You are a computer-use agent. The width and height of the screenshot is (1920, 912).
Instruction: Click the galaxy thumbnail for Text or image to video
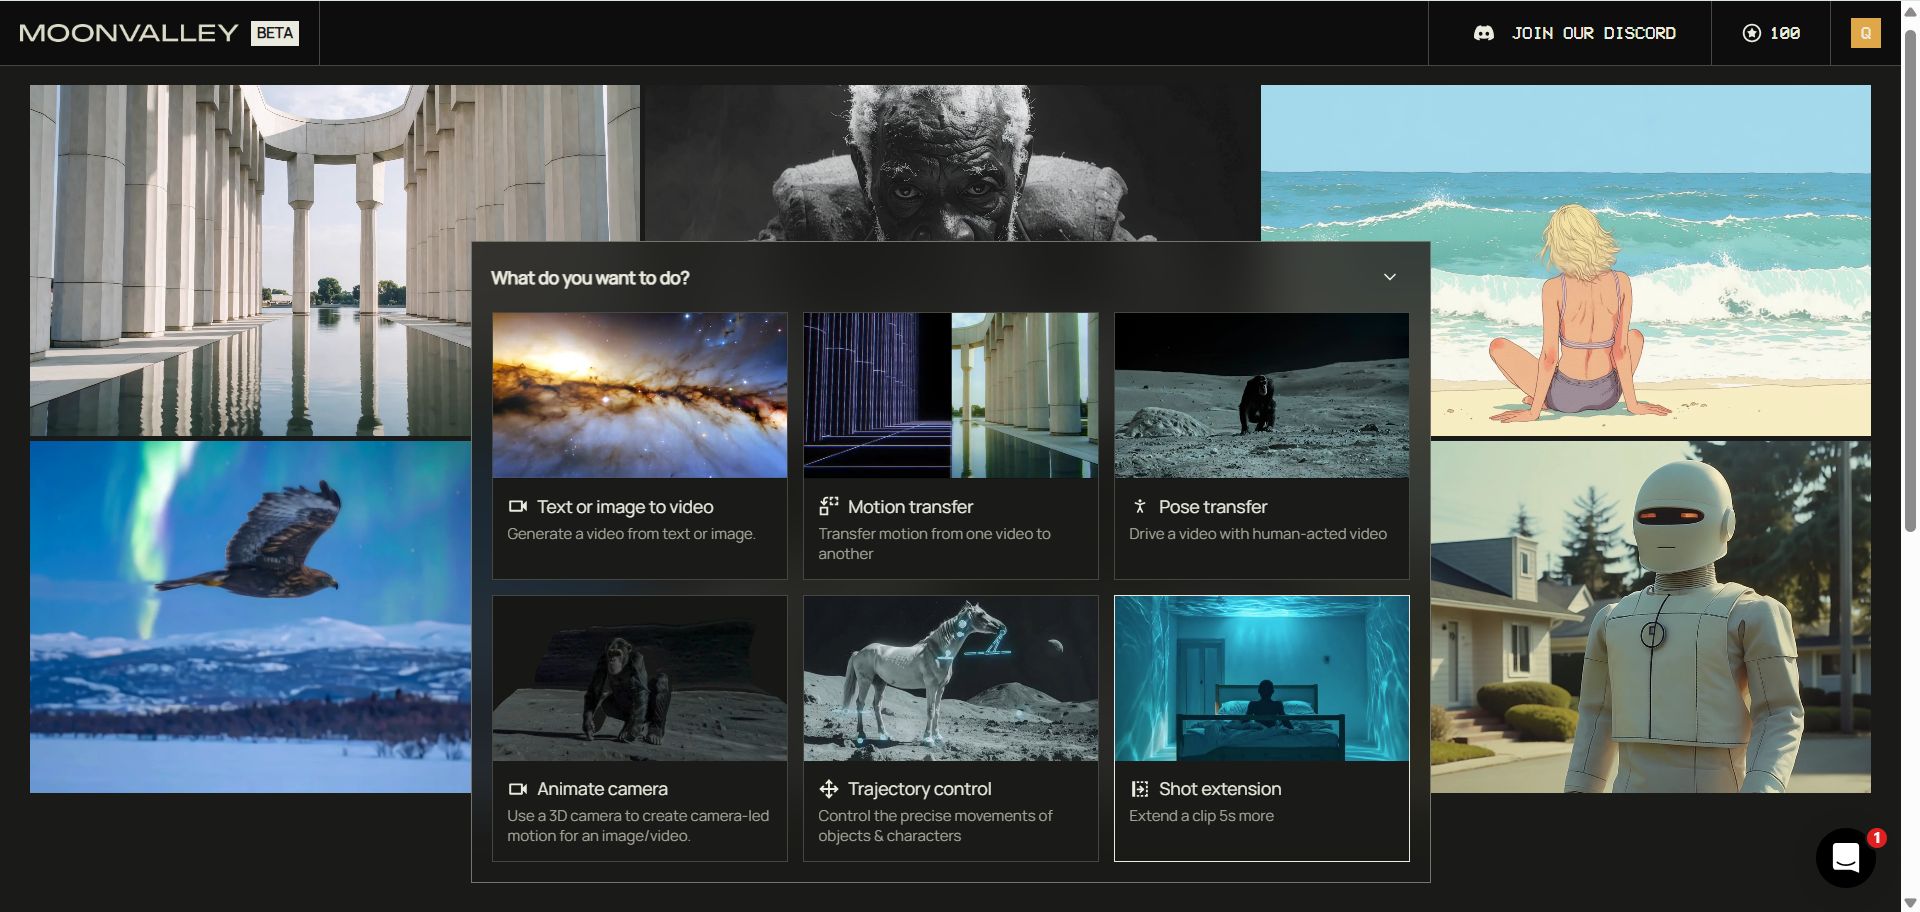coord(640,395)
